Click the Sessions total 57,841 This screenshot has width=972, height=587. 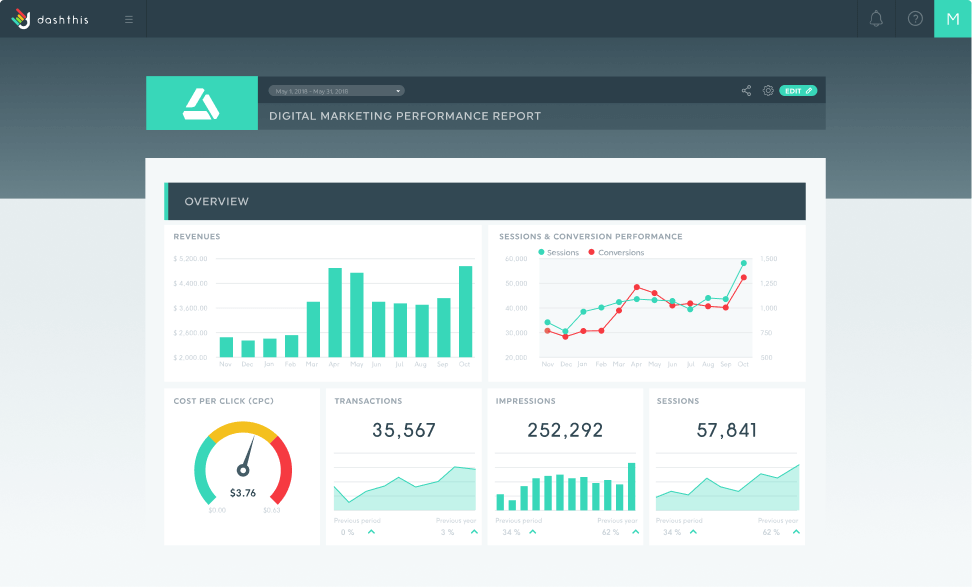coord(727,430)
